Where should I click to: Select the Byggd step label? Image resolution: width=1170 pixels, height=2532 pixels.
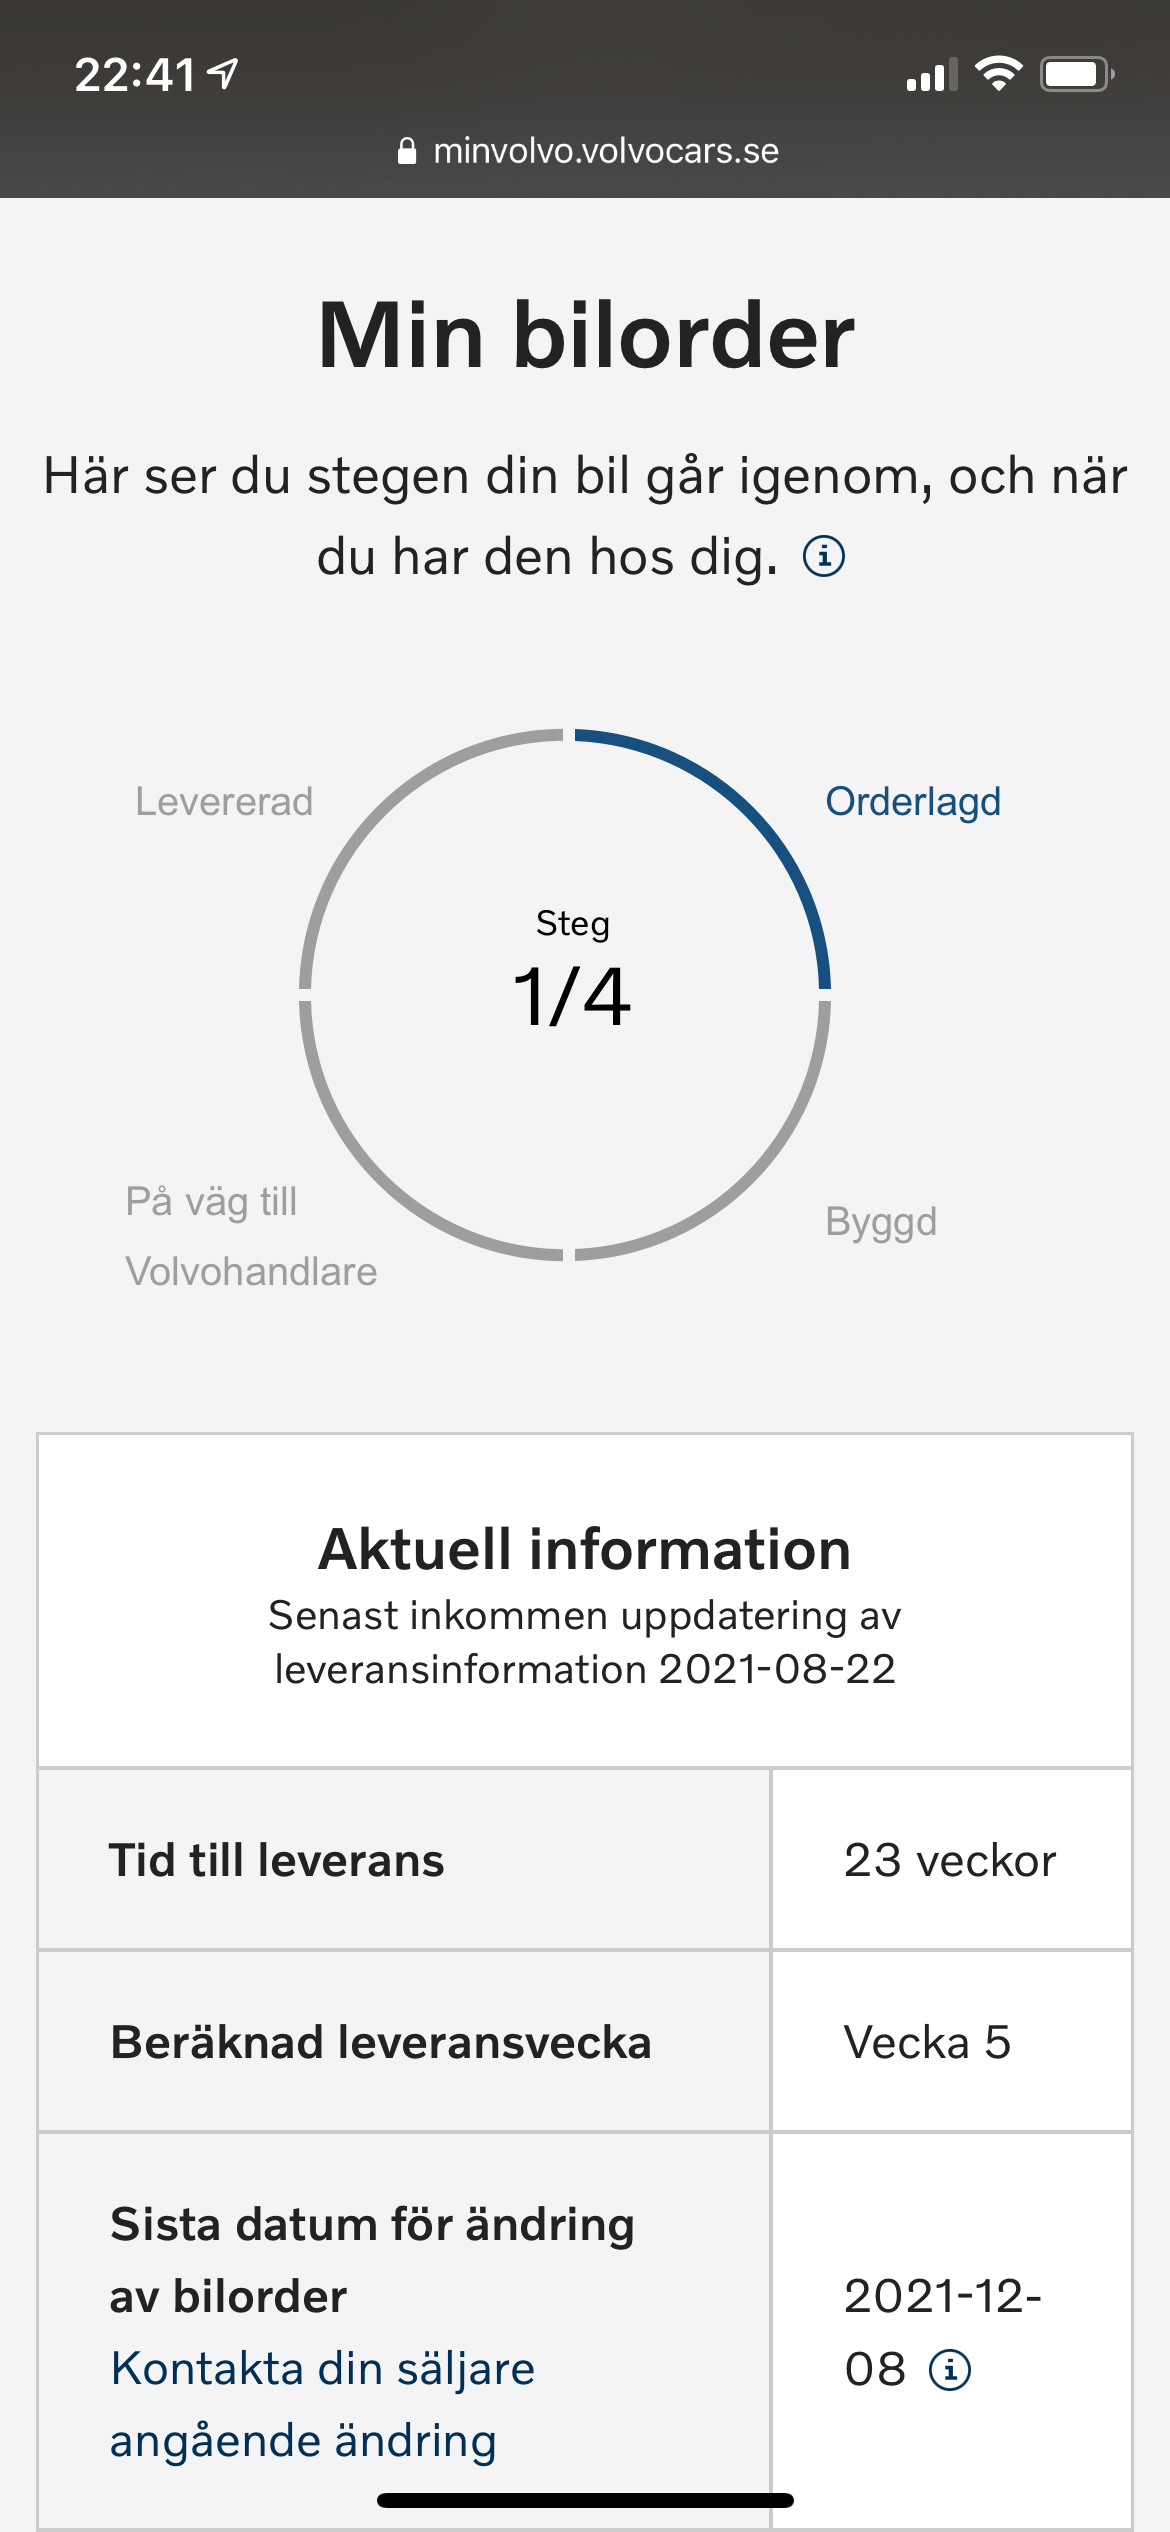(x=881, y=1222)
